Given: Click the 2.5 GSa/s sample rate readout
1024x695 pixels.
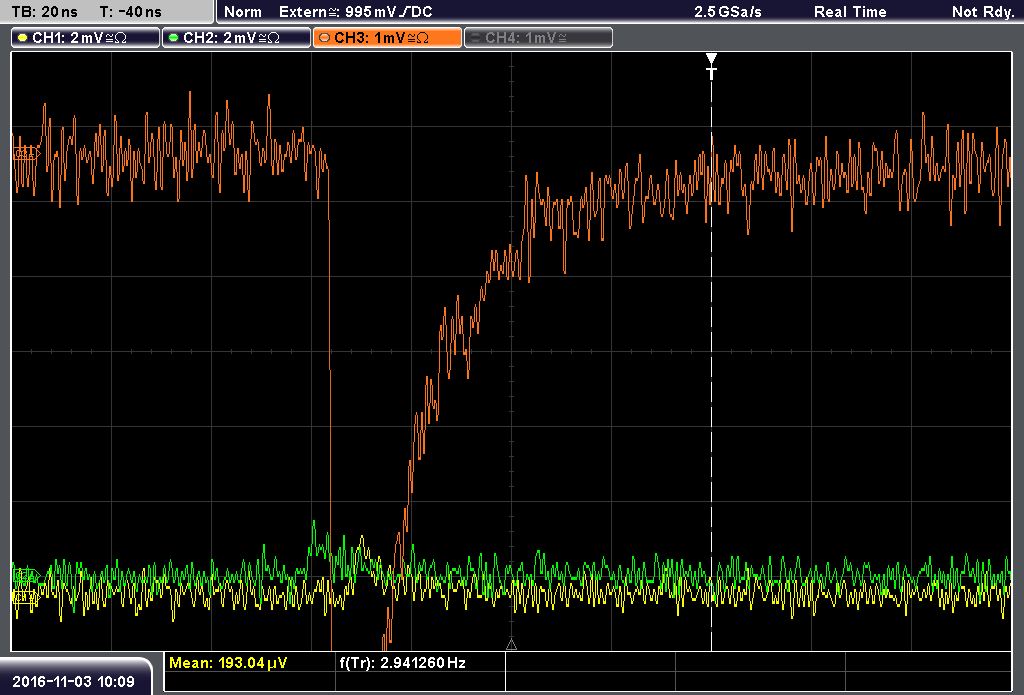Looking at the screenshot, I should [728, 12].
